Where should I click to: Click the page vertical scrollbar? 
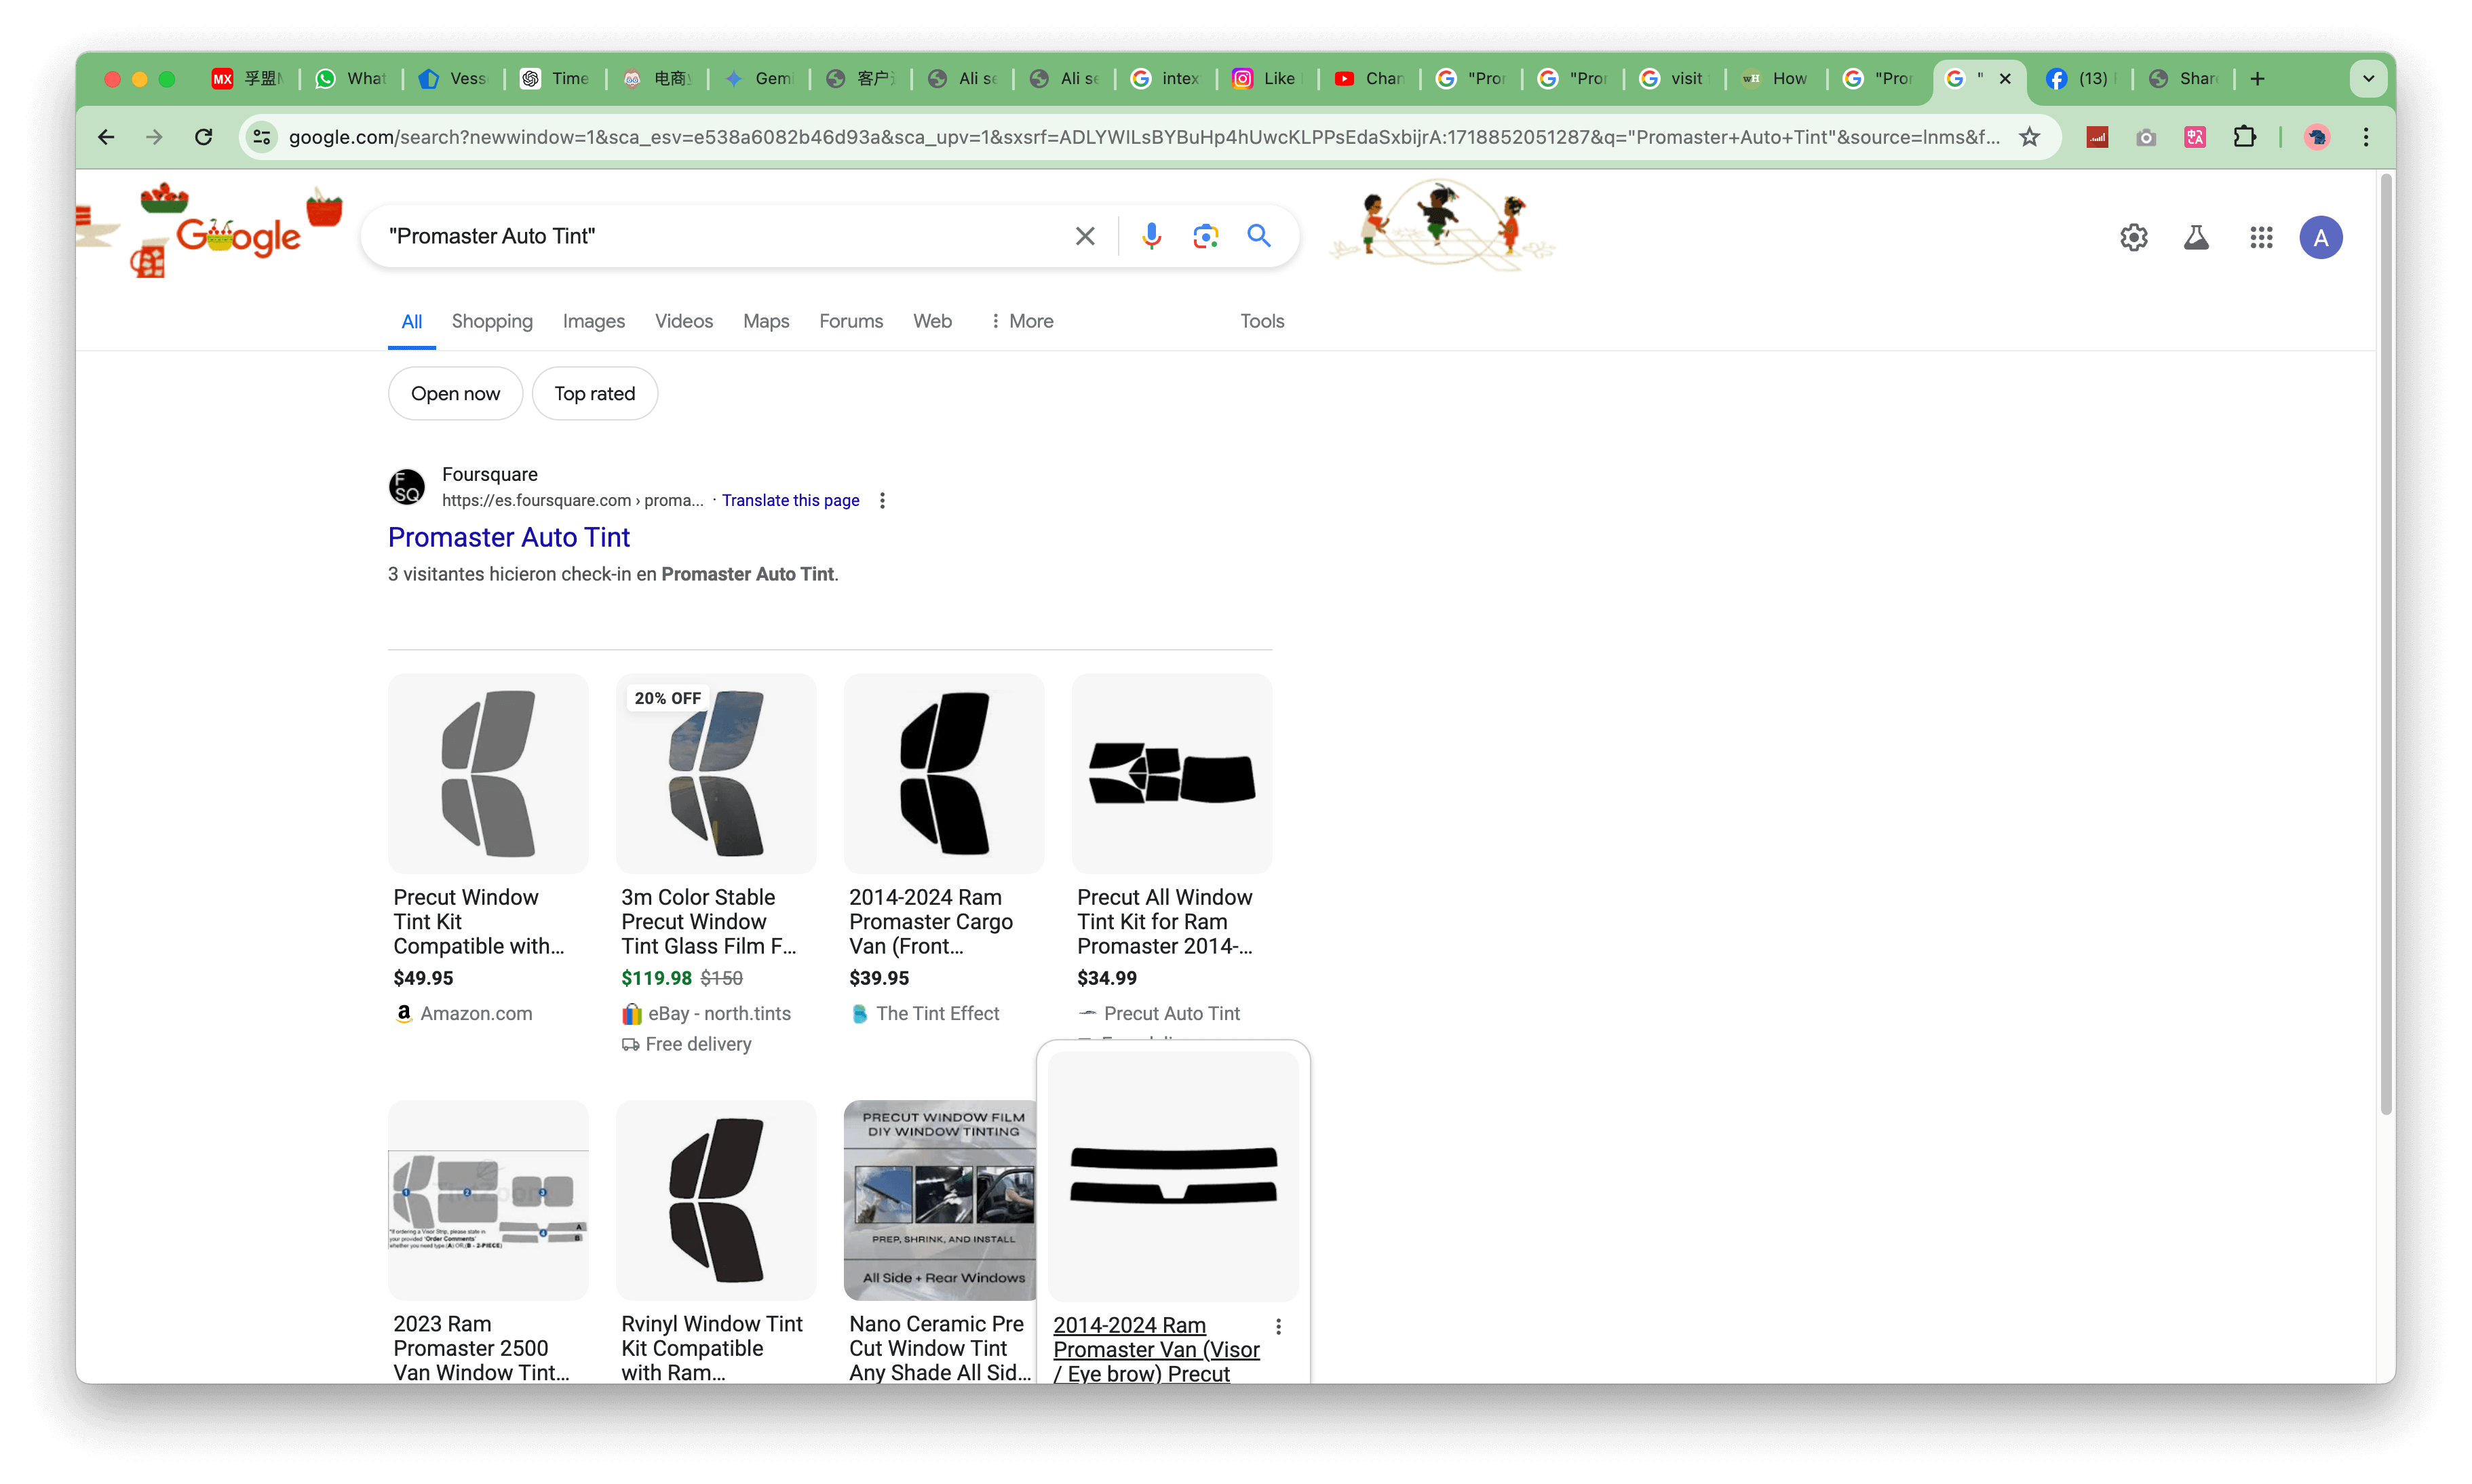[2386, 645]
